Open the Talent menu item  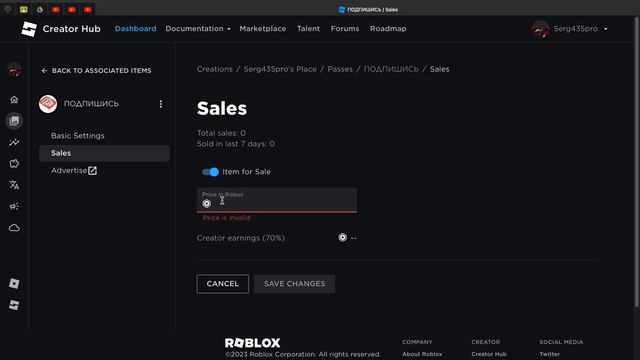(x=309, y=29)
